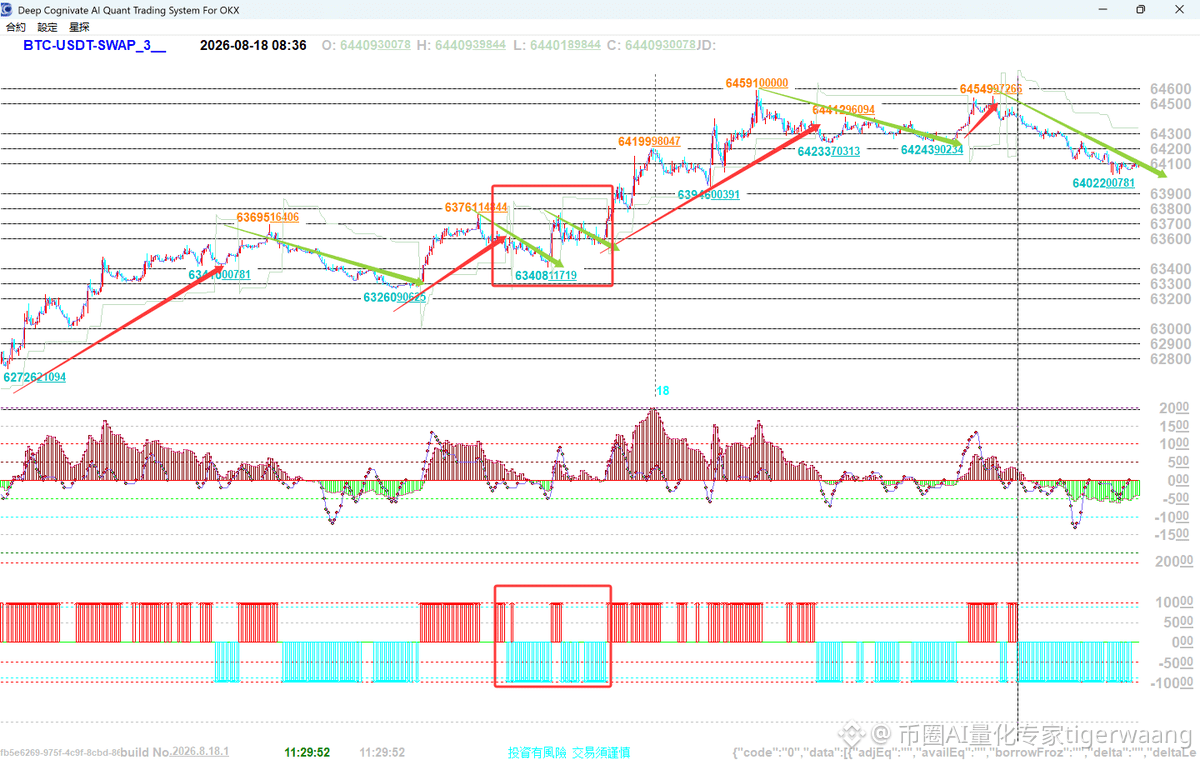
Task: Restore down the trading system window
Action: coord(1140,9)
